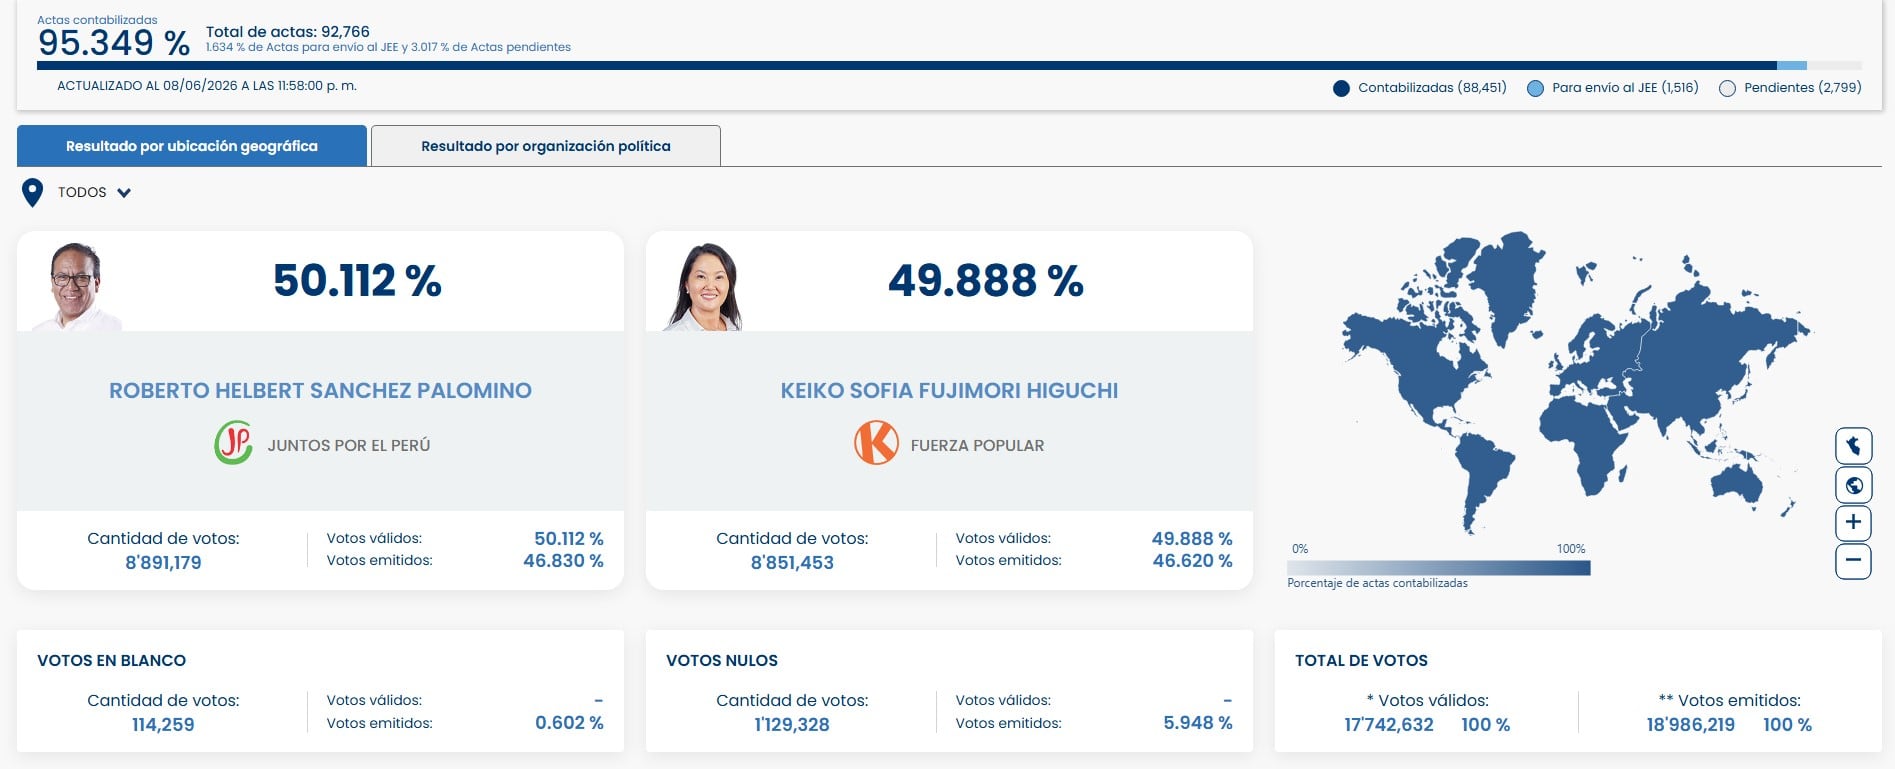Click JUNTOS POR EL PERÚ party label
The image size is (1895, 769).
(349, 446)
